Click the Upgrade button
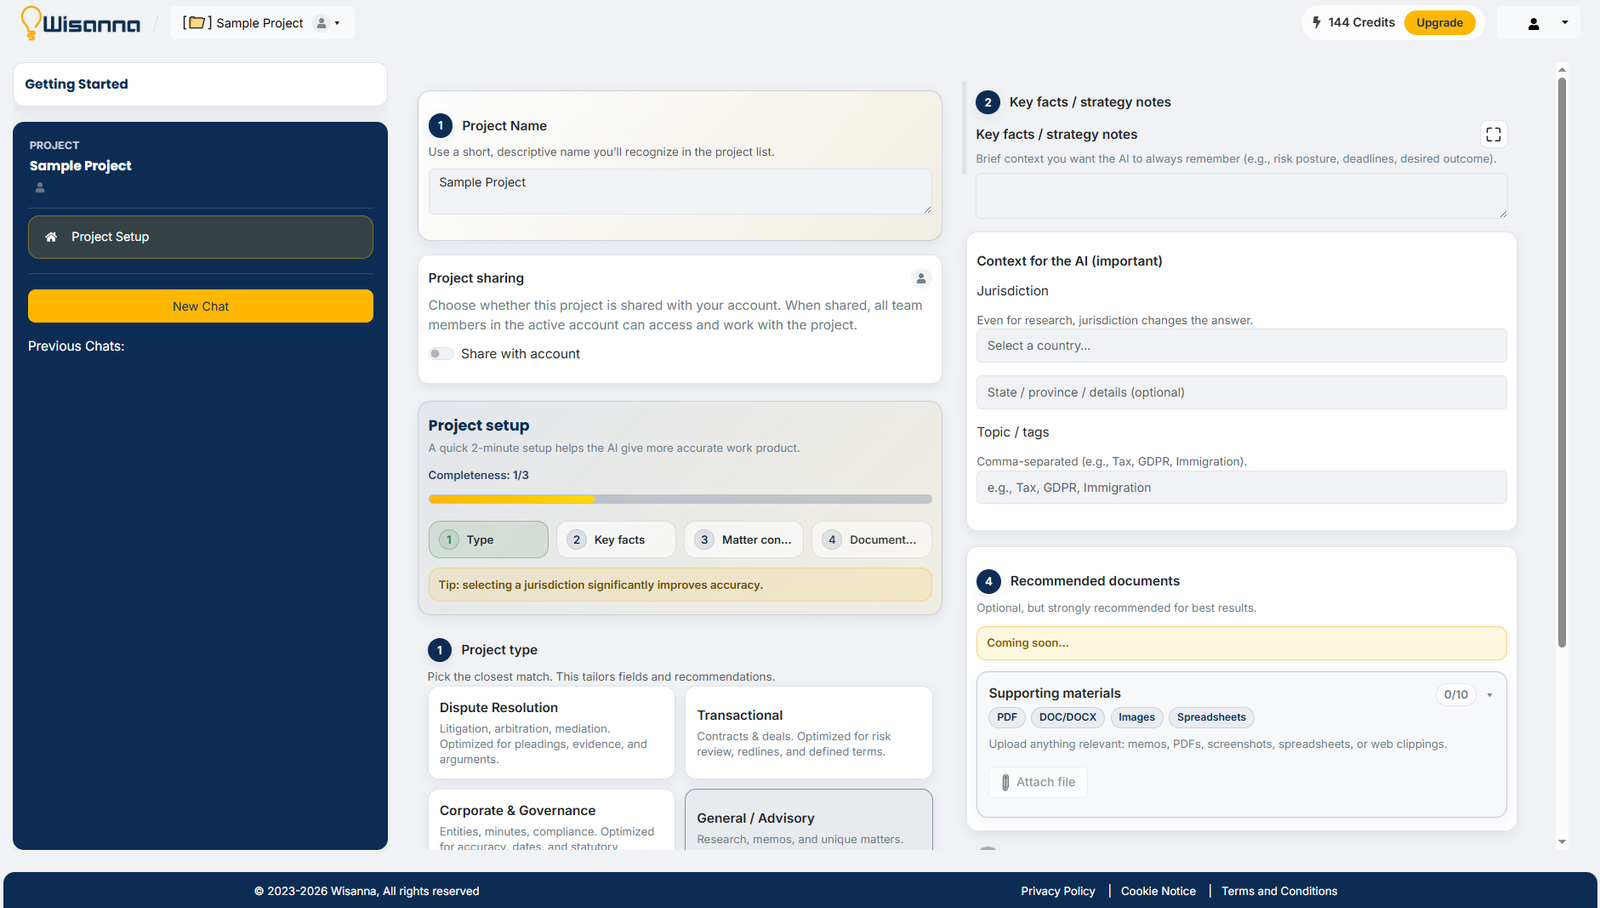1600x908 pixels. coord(1439,21)
